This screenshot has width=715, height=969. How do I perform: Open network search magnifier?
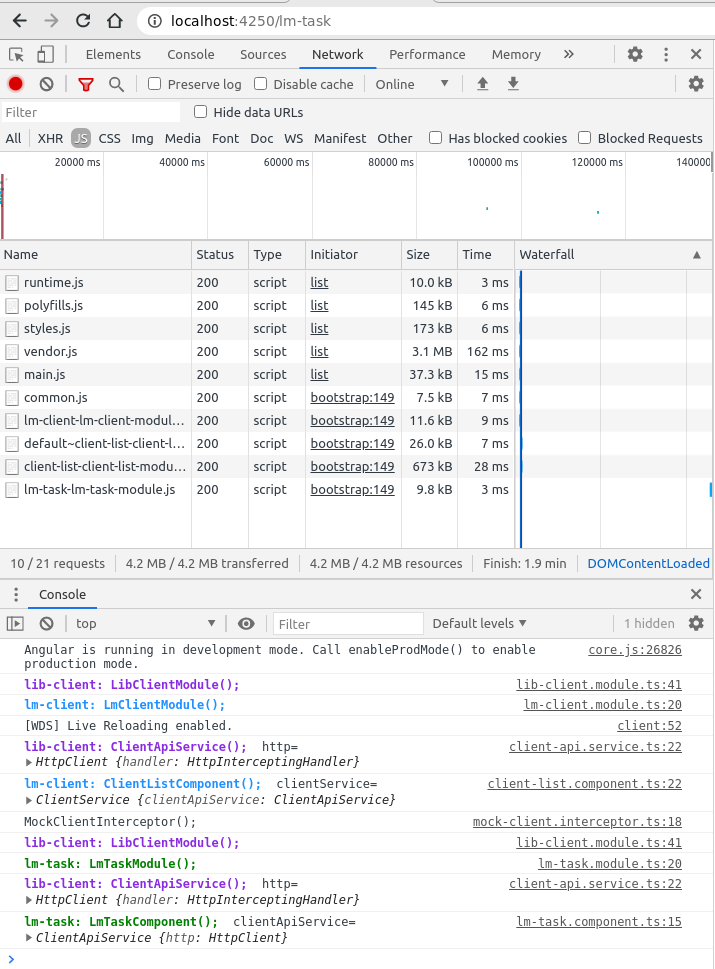pyautogui.click(x=116, y=84)
